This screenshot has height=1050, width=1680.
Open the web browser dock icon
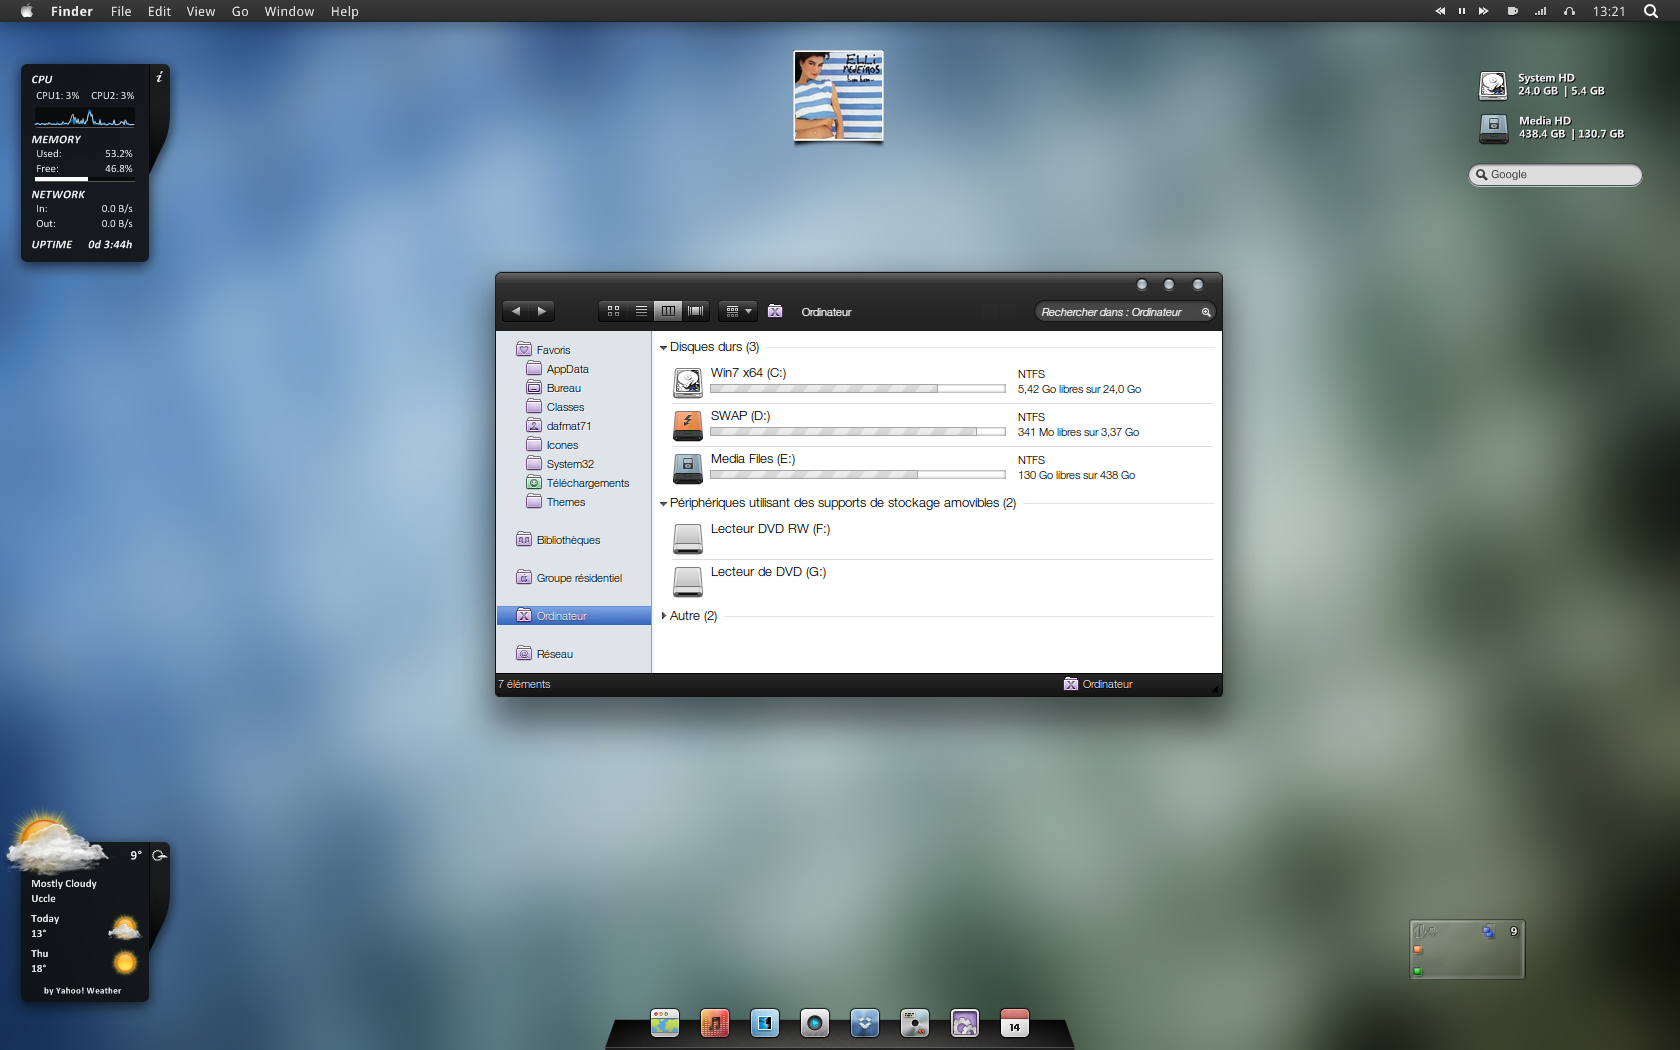point(665,1023)
